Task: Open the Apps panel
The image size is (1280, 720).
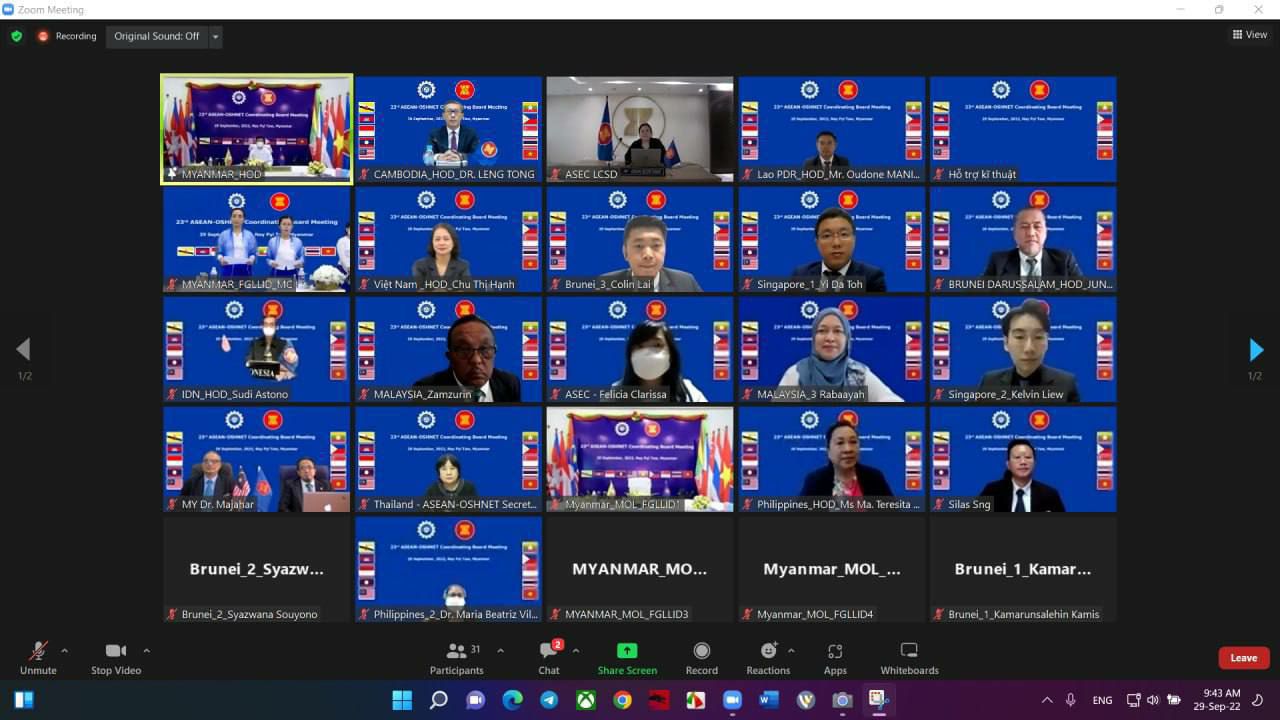Action: [835, 657]
